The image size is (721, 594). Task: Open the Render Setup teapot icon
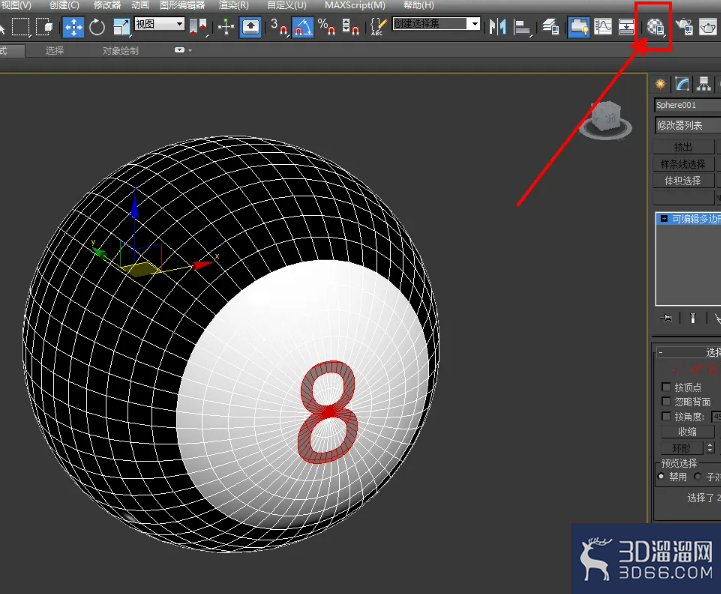tap(685, 27)
